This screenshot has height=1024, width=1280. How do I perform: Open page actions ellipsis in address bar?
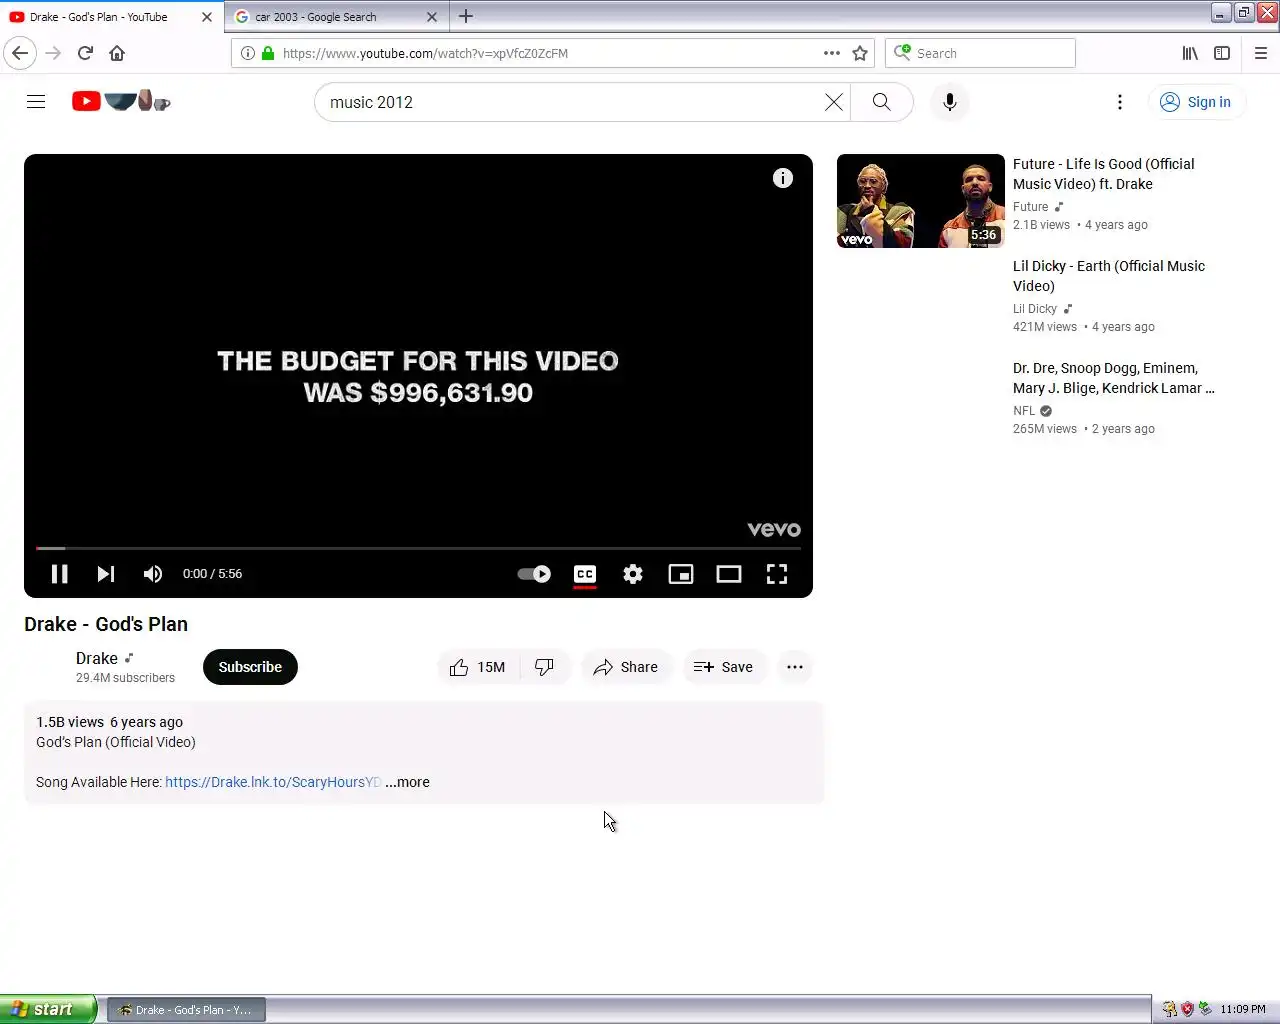[832, 53]
